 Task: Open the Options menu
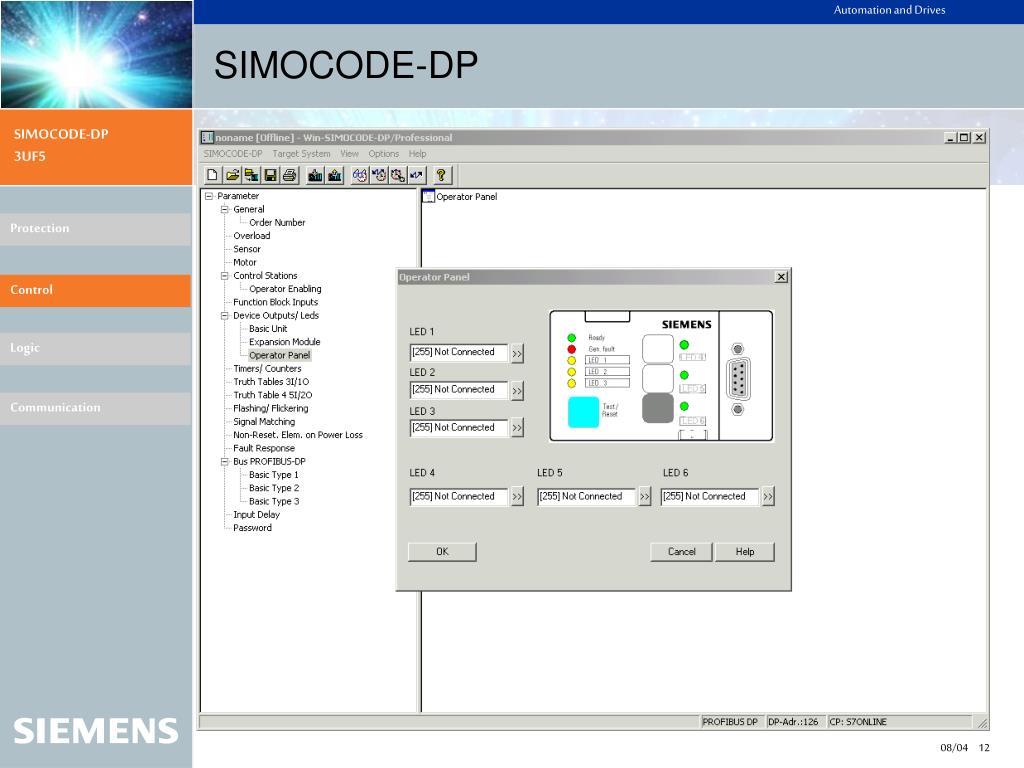(383, 153)
